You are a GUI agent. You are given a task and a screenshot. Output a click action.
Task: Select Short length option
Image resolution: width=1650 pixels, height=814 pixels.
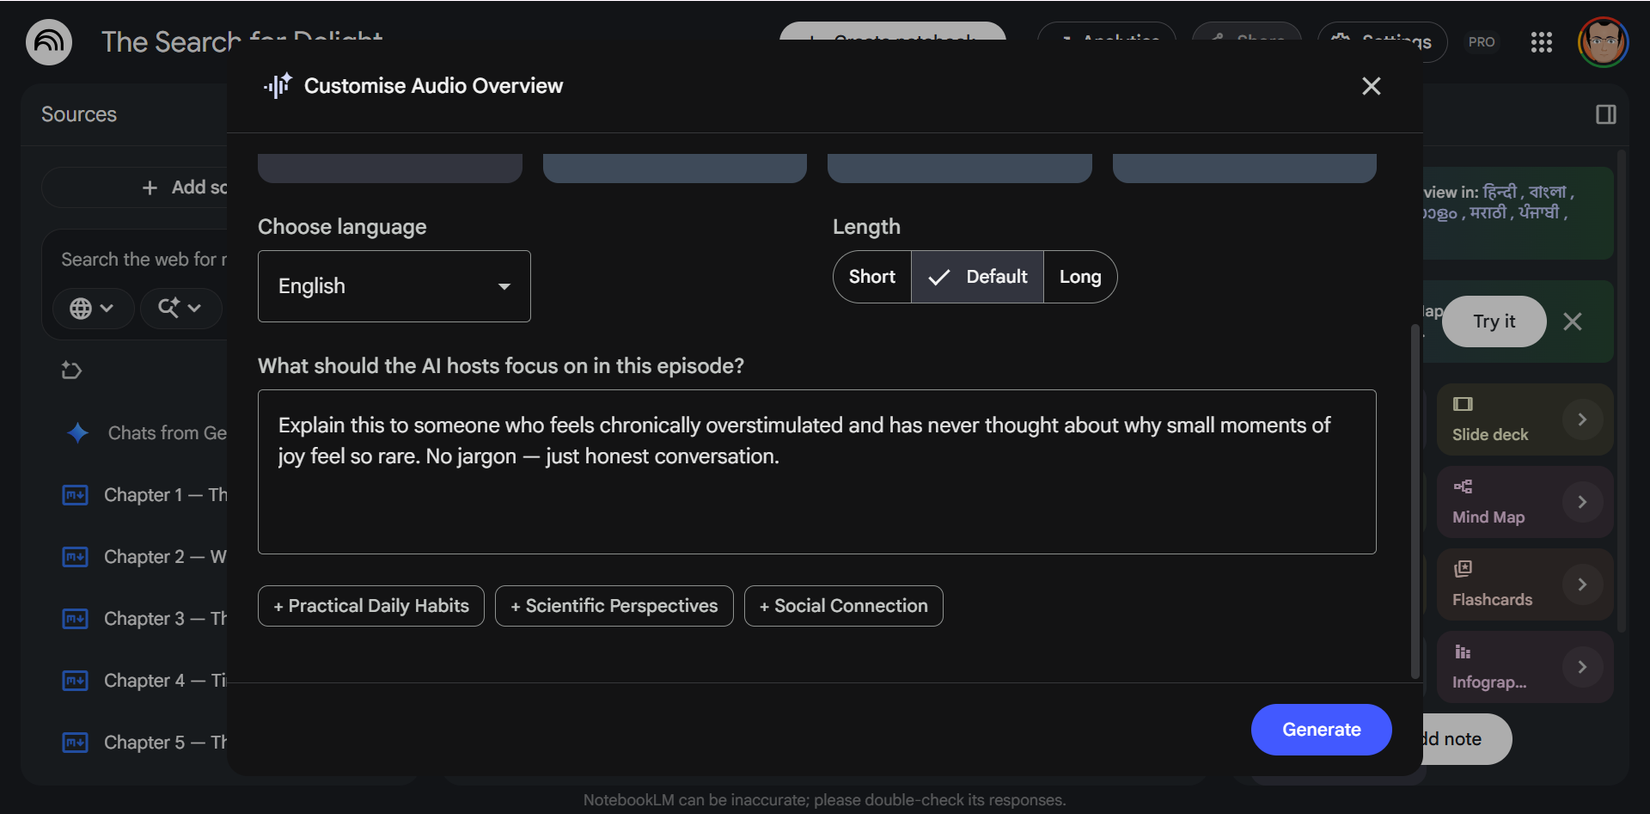872,277
